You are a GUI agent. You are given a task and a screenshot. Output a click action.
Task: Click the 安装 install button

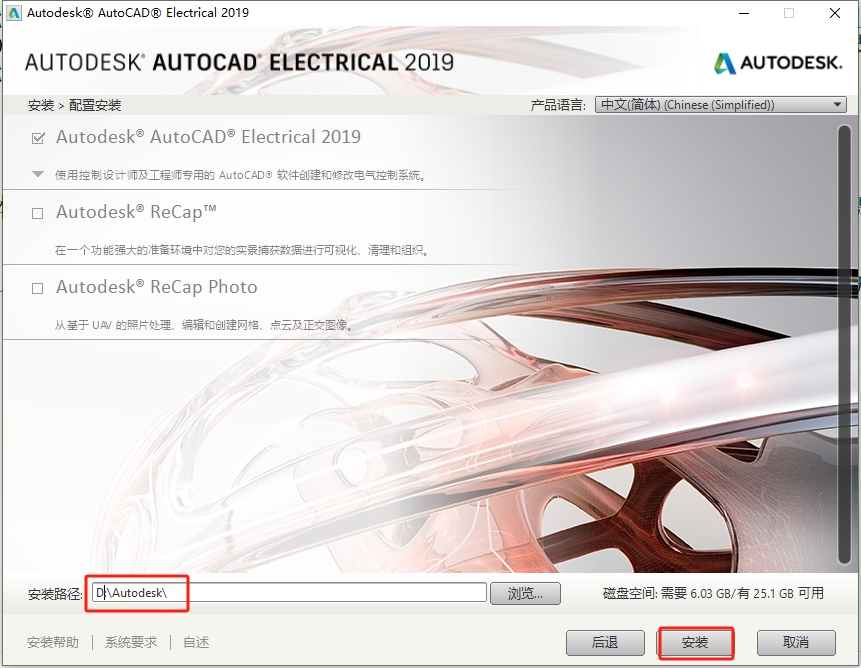click(695, 642)
